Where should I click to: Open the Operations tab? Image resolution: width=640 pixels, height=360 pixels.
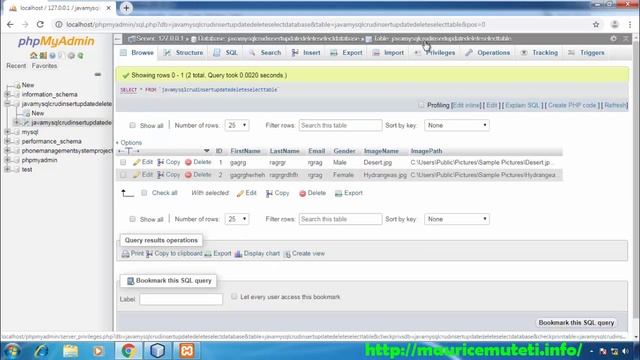click(x=488, y=53)
